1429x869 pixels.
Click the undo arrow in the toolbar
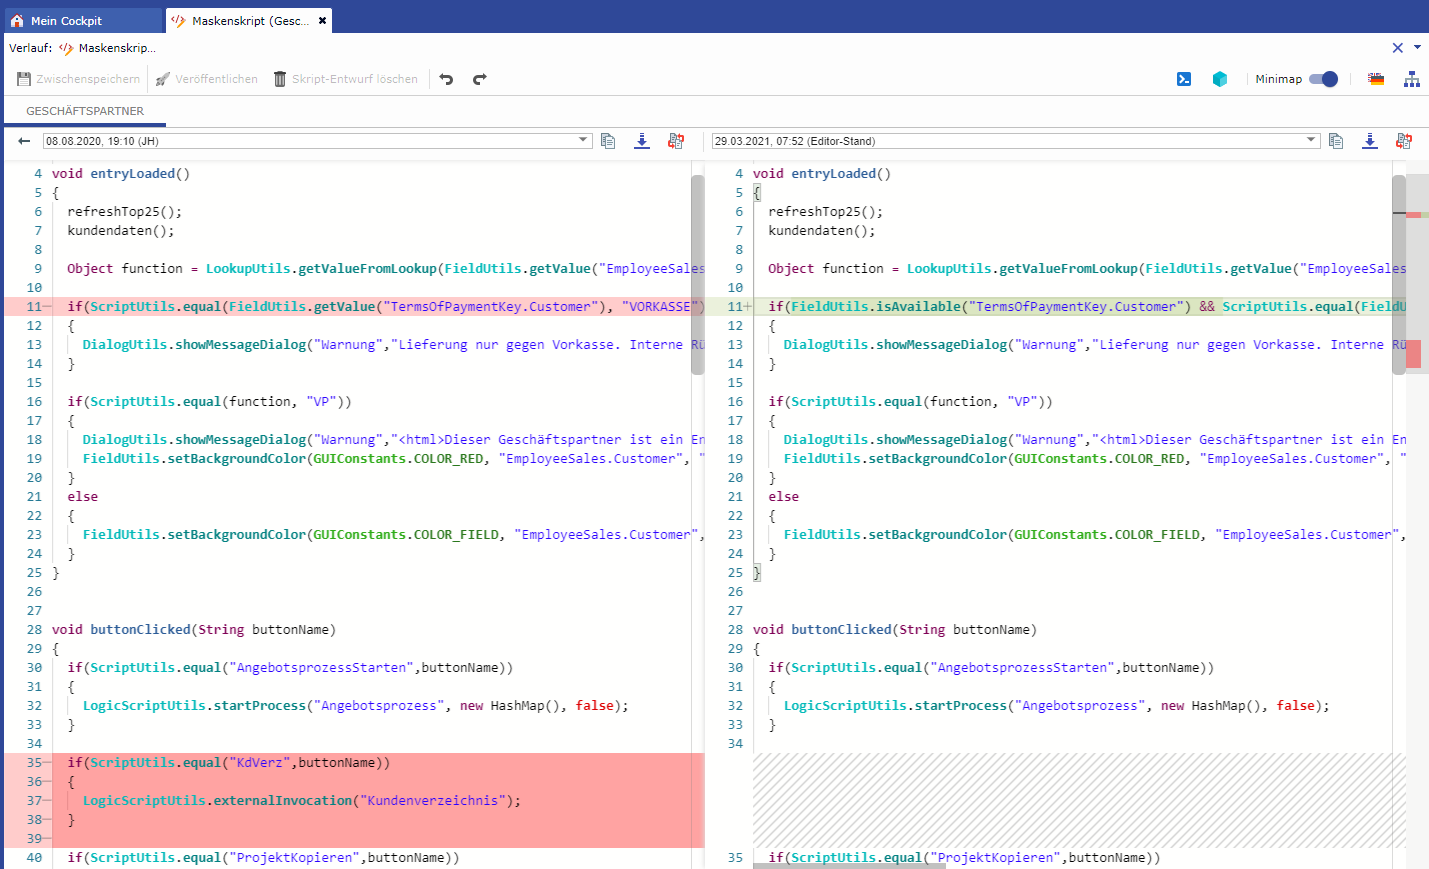coord(446,79)
